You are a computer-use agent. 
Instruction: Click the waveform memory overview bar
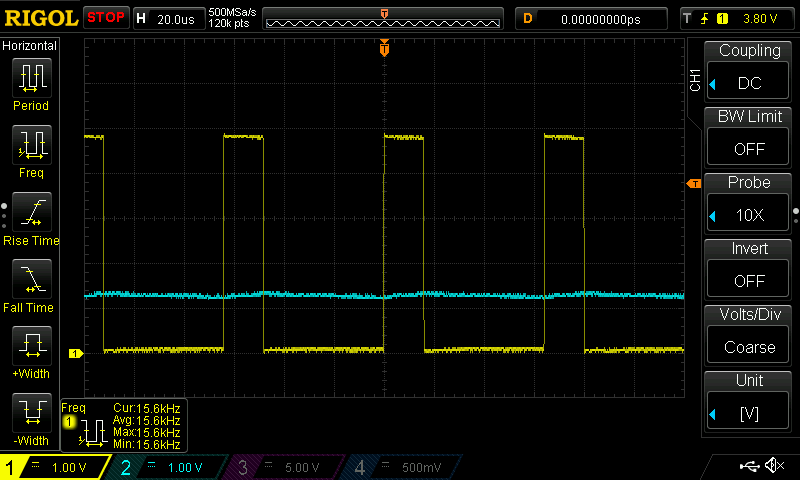coord(383,19)
